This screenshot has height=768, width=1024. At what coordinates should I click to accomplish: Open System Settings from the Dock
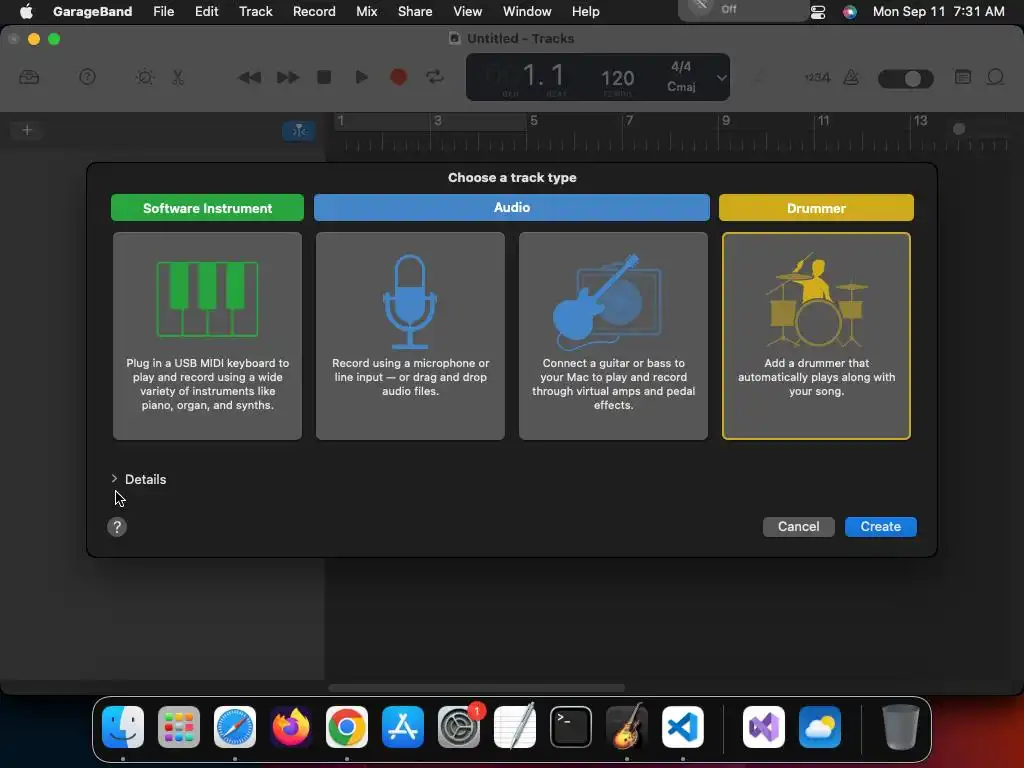tap(459, 727)
